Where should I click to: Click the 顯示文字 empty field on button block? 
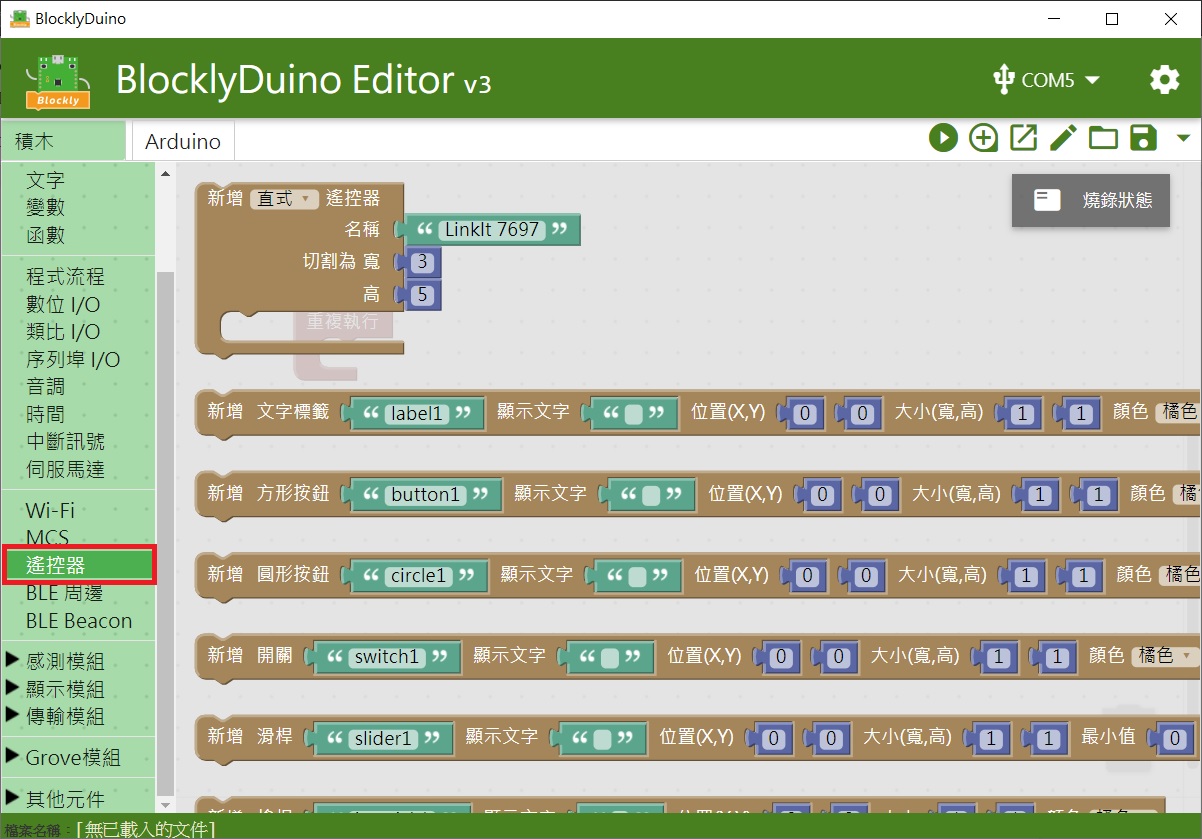click(x=650, y=494)
